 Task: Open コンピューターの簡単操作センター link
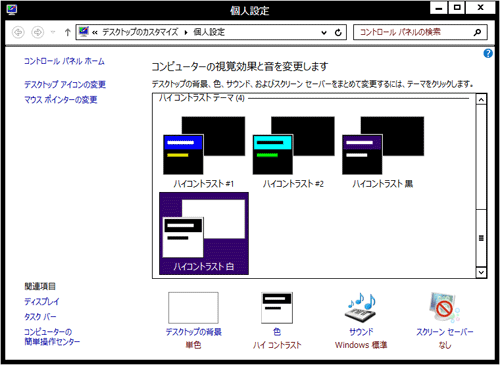pos(52,337)
